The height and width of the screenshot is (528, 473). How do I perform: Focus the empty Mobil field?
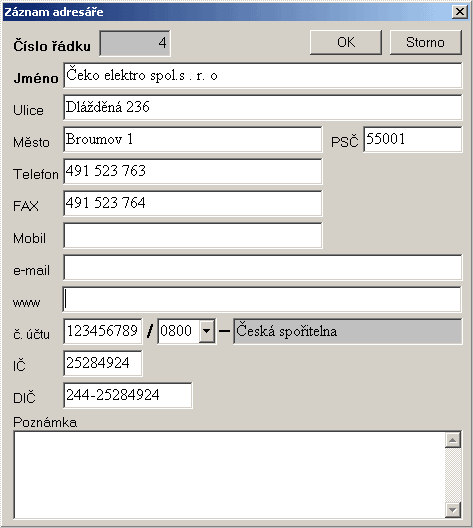click(193, 235)
